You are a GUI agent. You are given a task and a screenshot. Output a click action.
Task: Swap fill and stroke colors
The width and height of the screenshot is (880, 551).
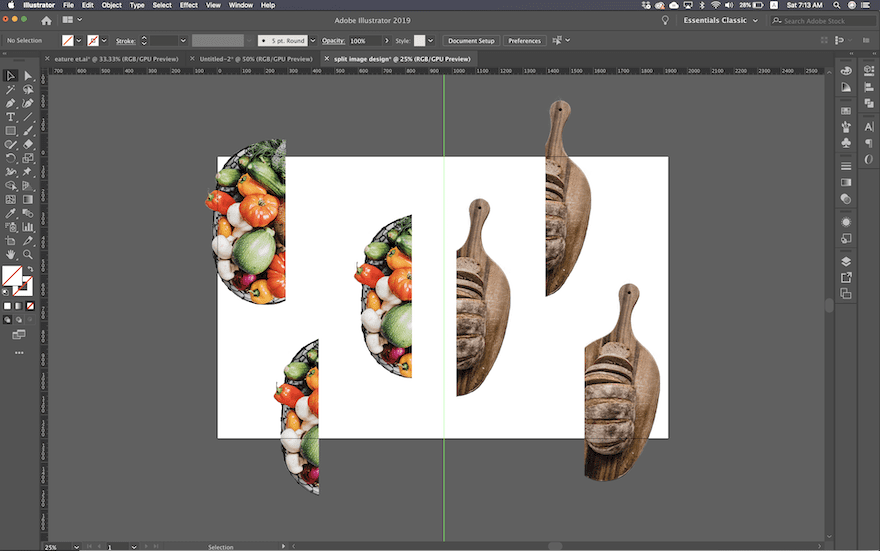pyautogui.click(x=29, y=268)
